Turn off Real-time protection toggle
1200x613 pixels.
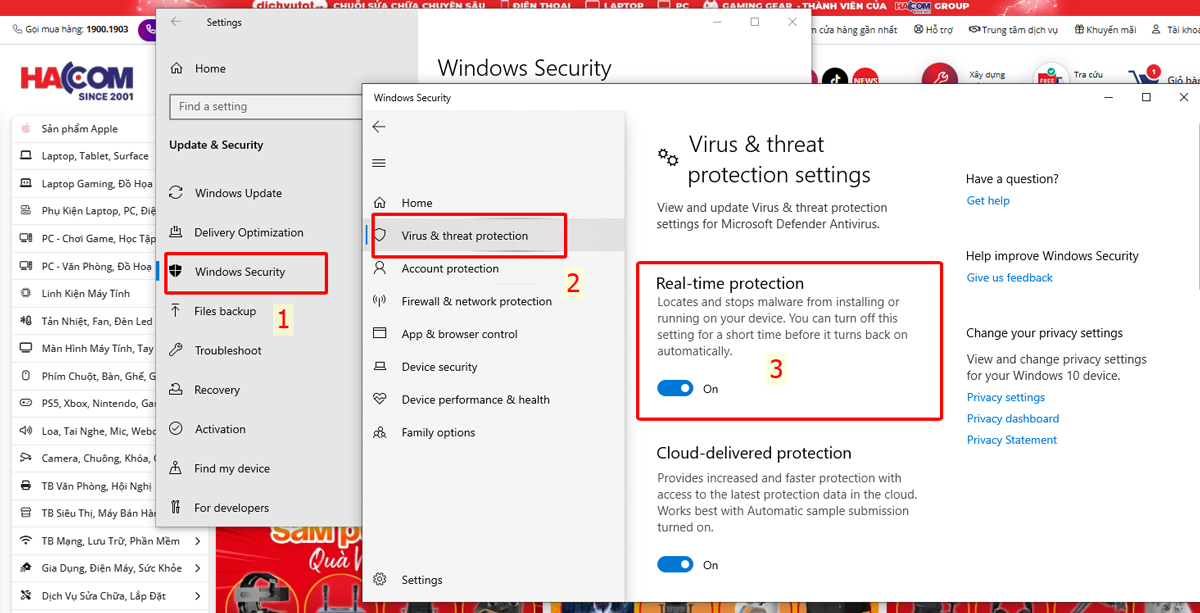(675, 388)
